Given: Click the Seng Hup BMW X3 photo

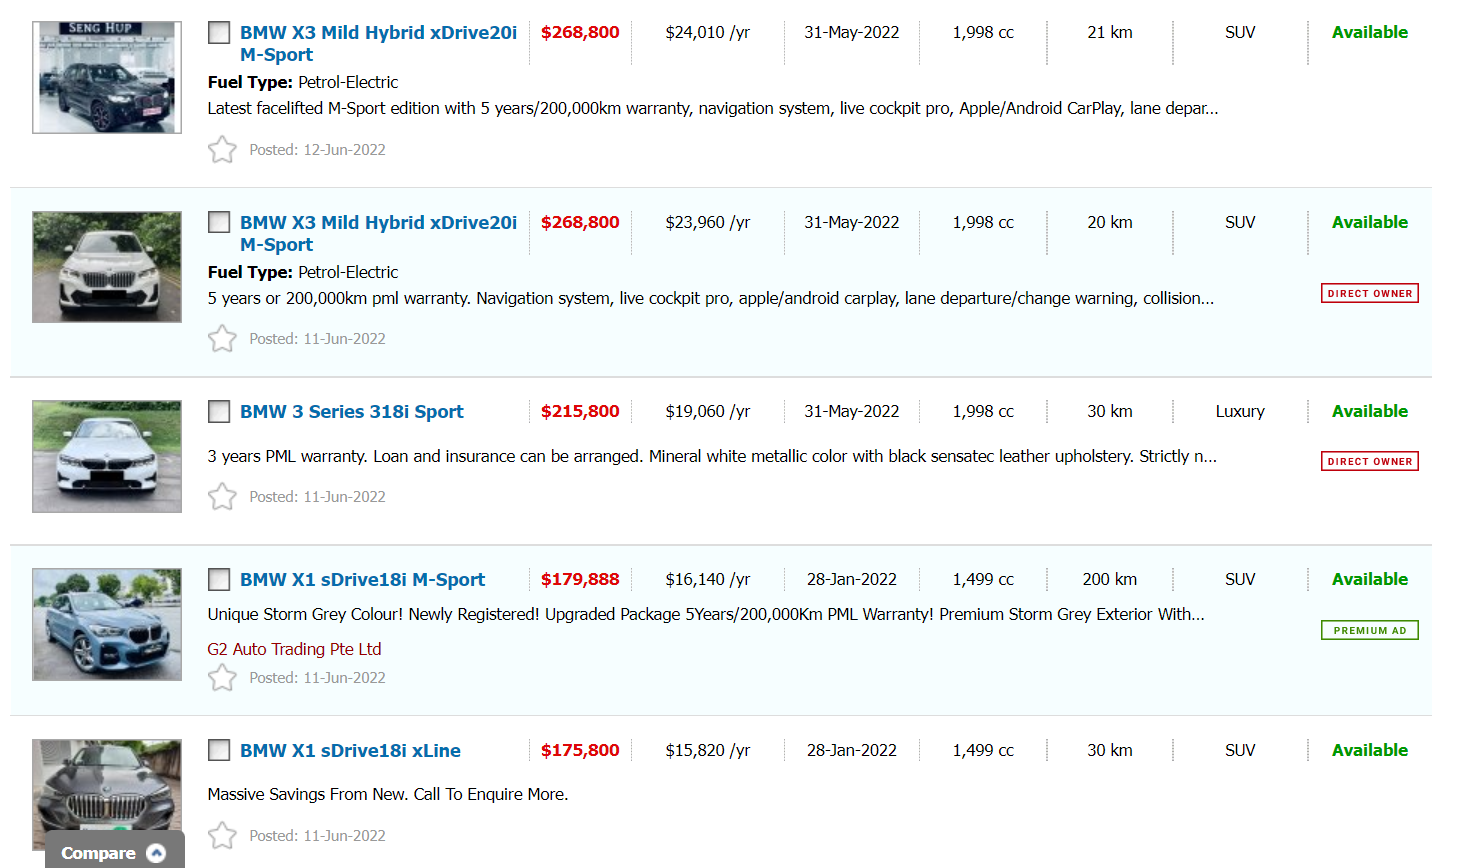Looking at the screenshot, I should click(107, 78).
